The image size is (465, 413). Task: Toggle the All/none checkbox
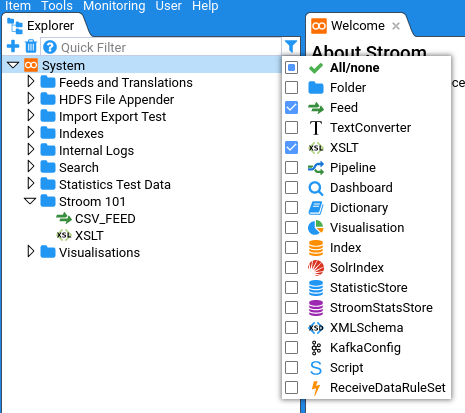point(292,68)
